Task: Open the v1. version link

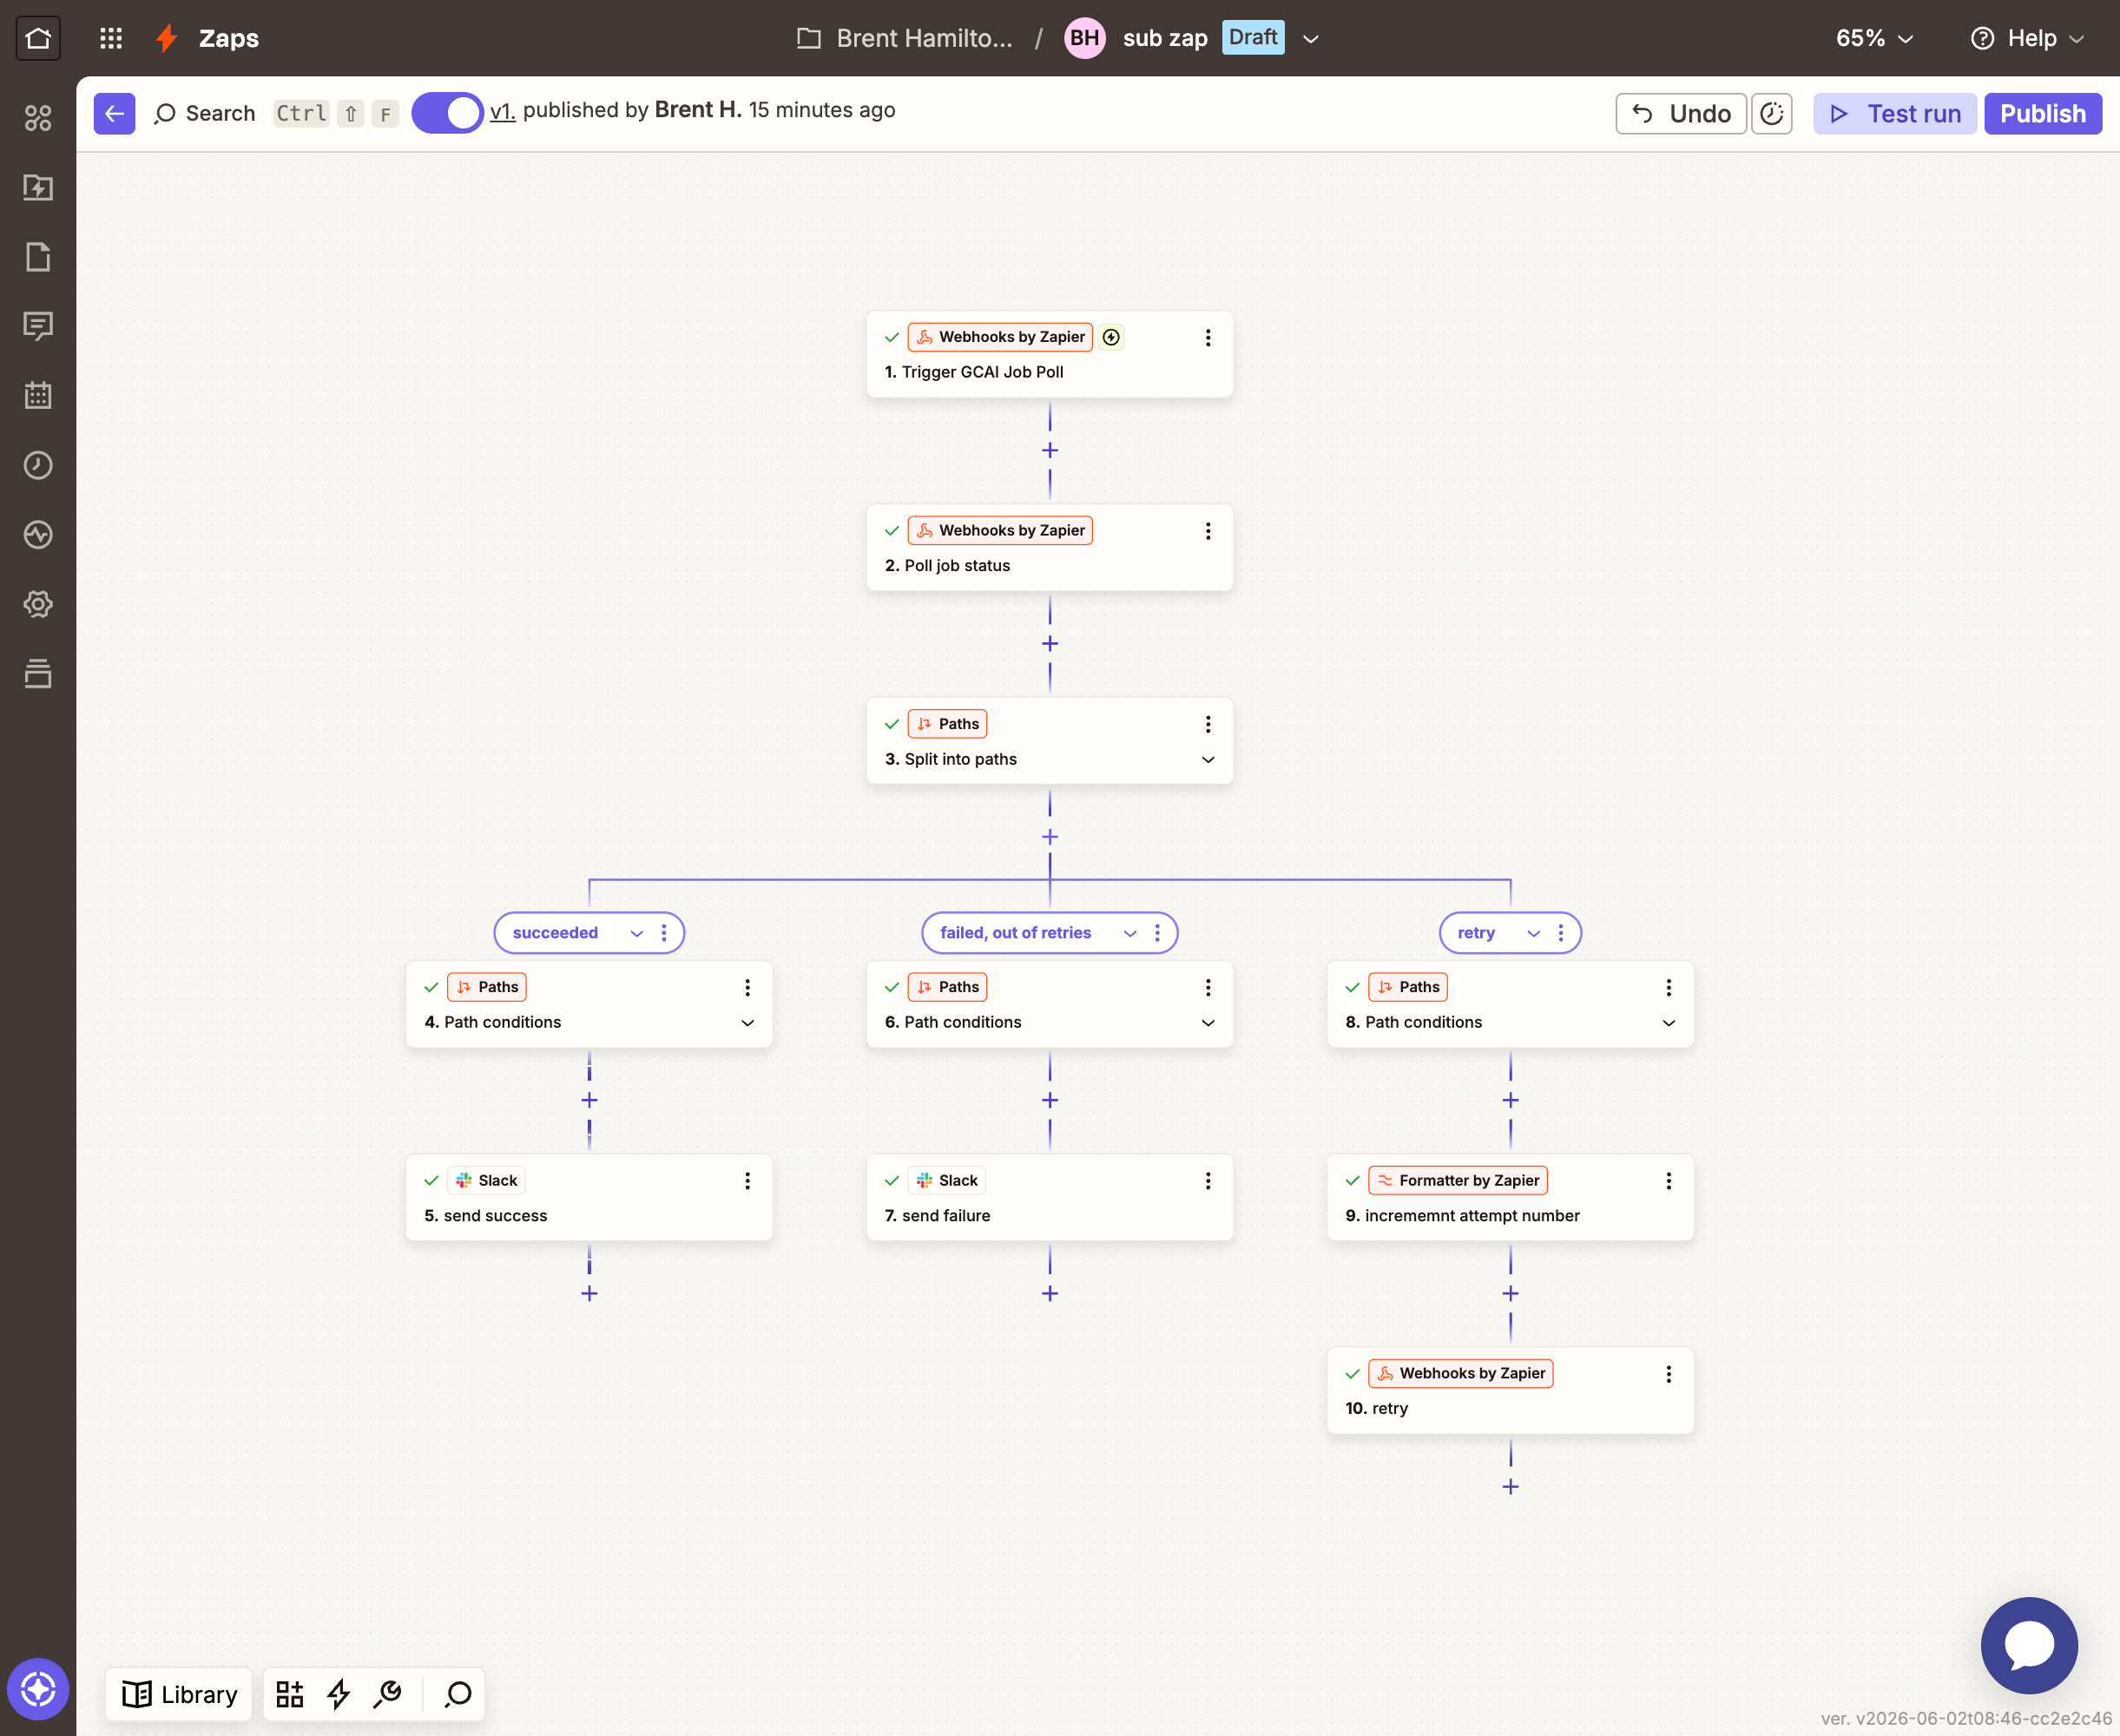Action: coord(502,111)
